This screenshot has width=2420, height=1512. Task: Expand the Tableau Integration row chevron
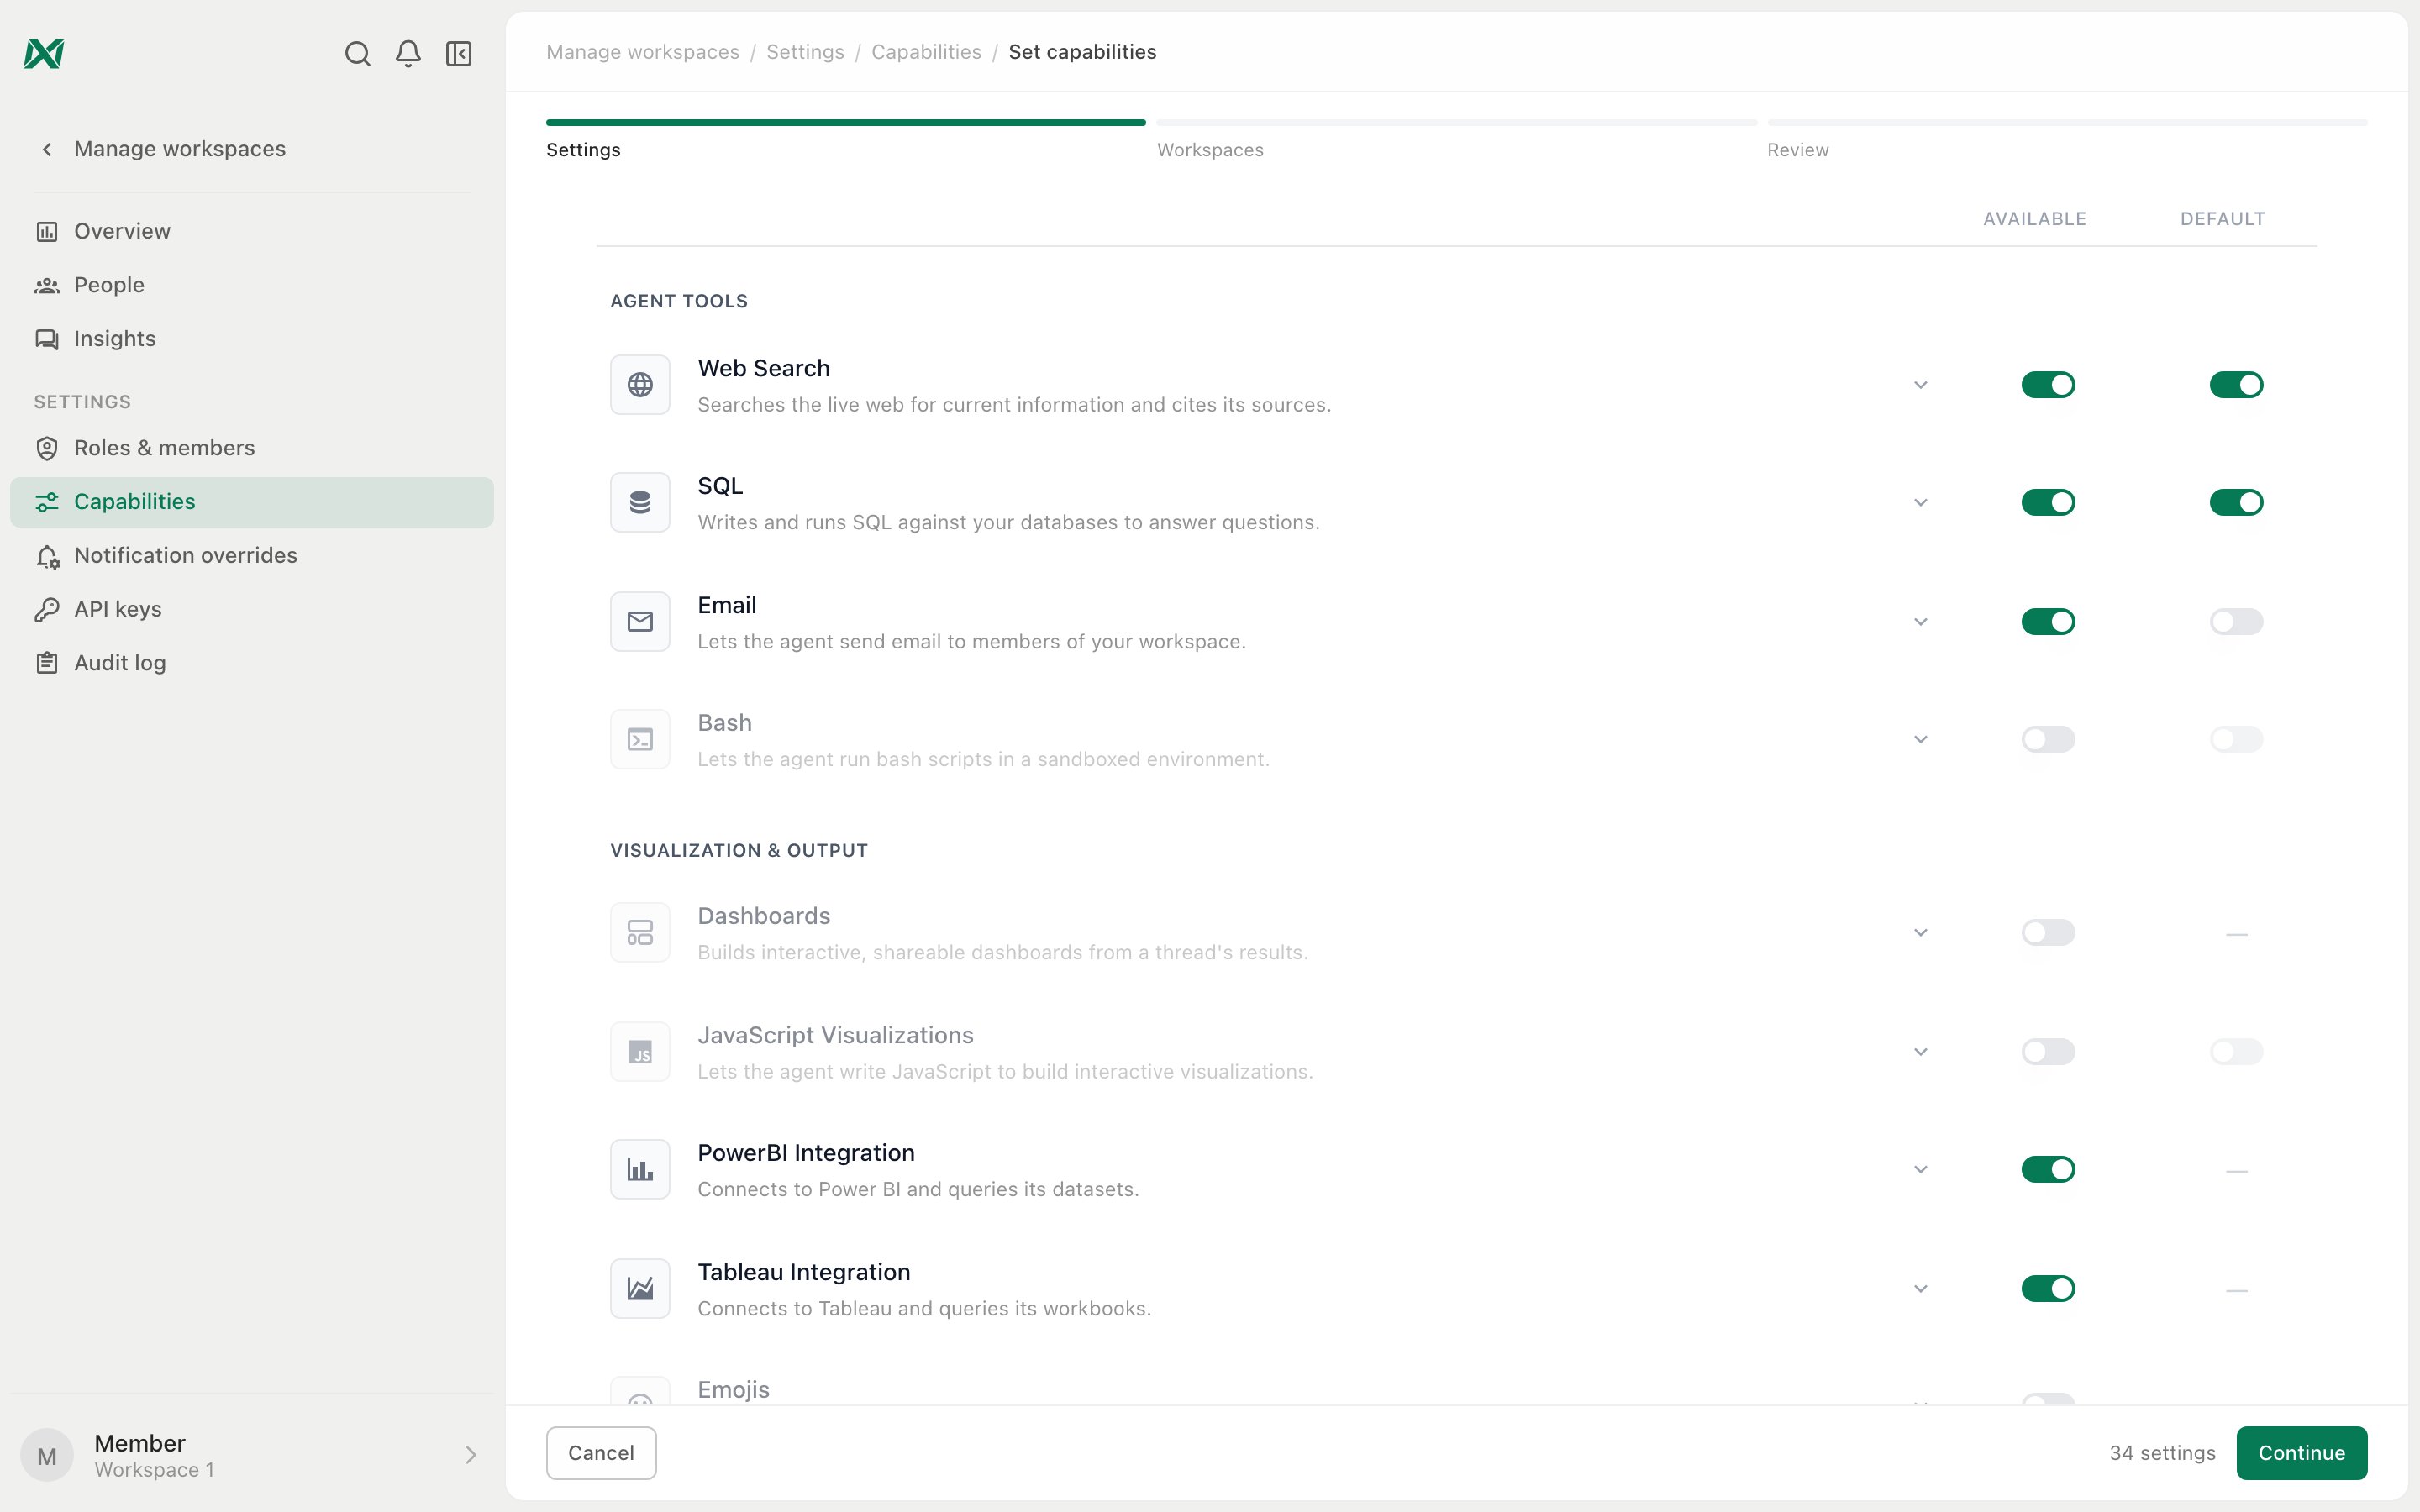[1920, 1289]
